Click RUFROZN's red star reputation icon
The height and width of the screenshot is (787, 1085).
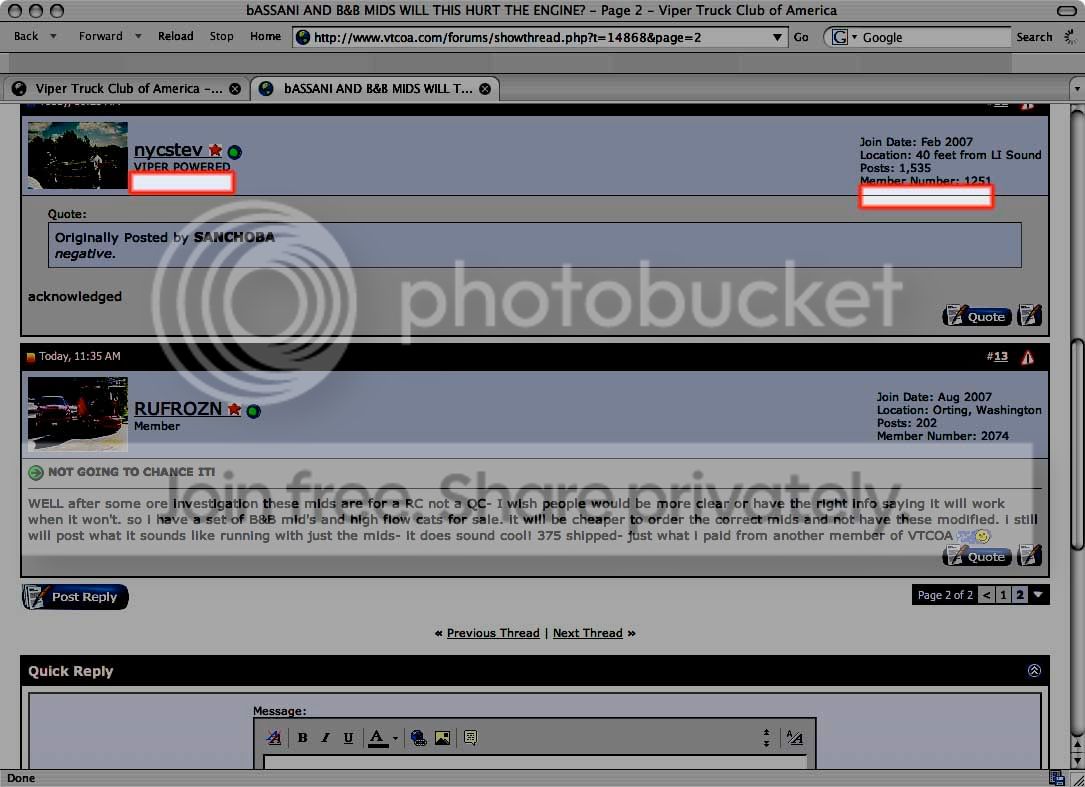point(235,409)
